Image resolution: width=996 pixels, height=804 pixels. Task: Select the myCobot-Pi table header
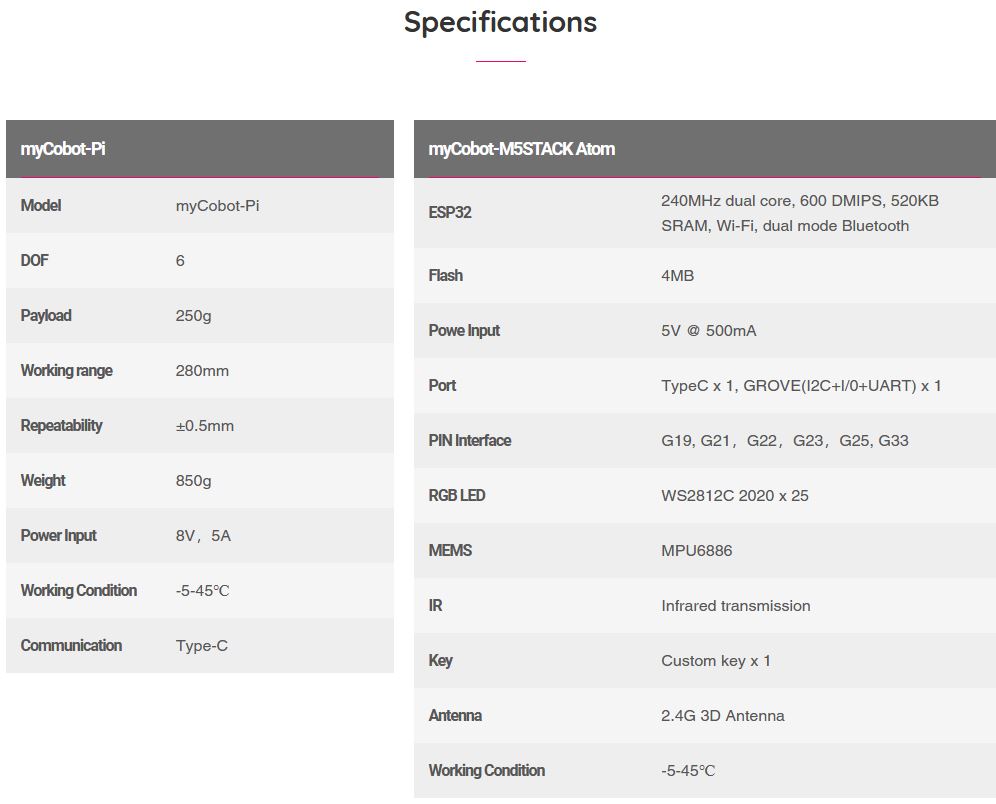click(63, 149)
